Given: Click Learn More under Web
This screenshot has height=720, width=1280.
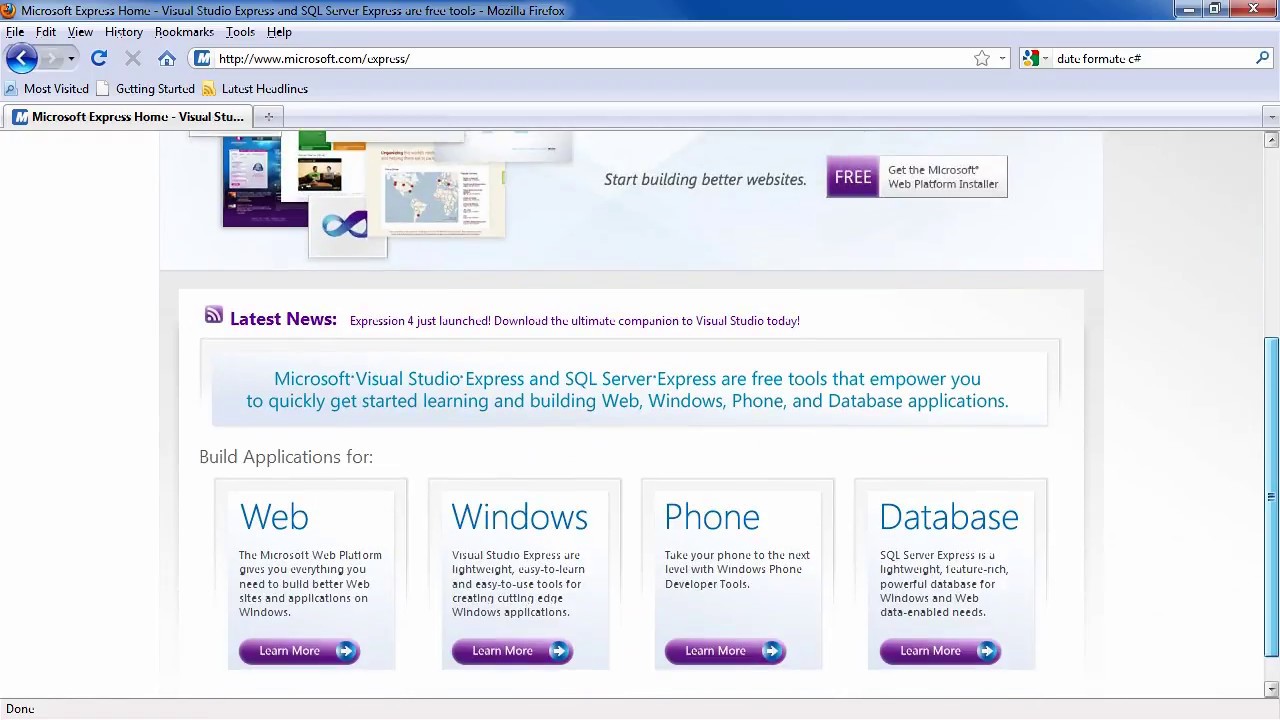Looking at the screenshot, I should [299, 651].
